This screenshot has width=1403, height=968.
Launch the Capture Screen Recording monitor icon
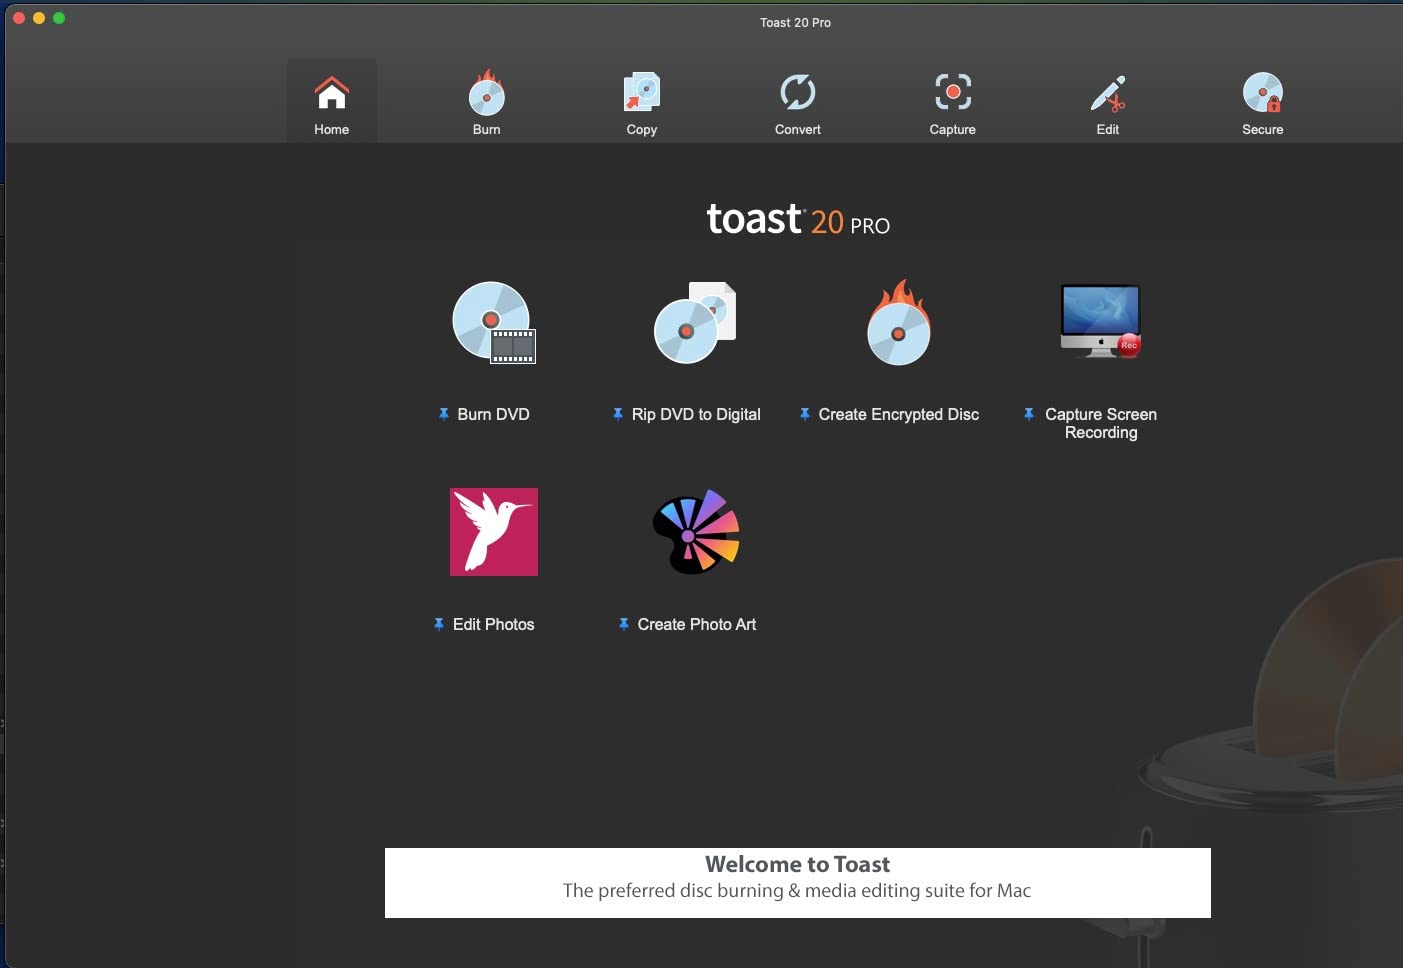coord(1101,321)
